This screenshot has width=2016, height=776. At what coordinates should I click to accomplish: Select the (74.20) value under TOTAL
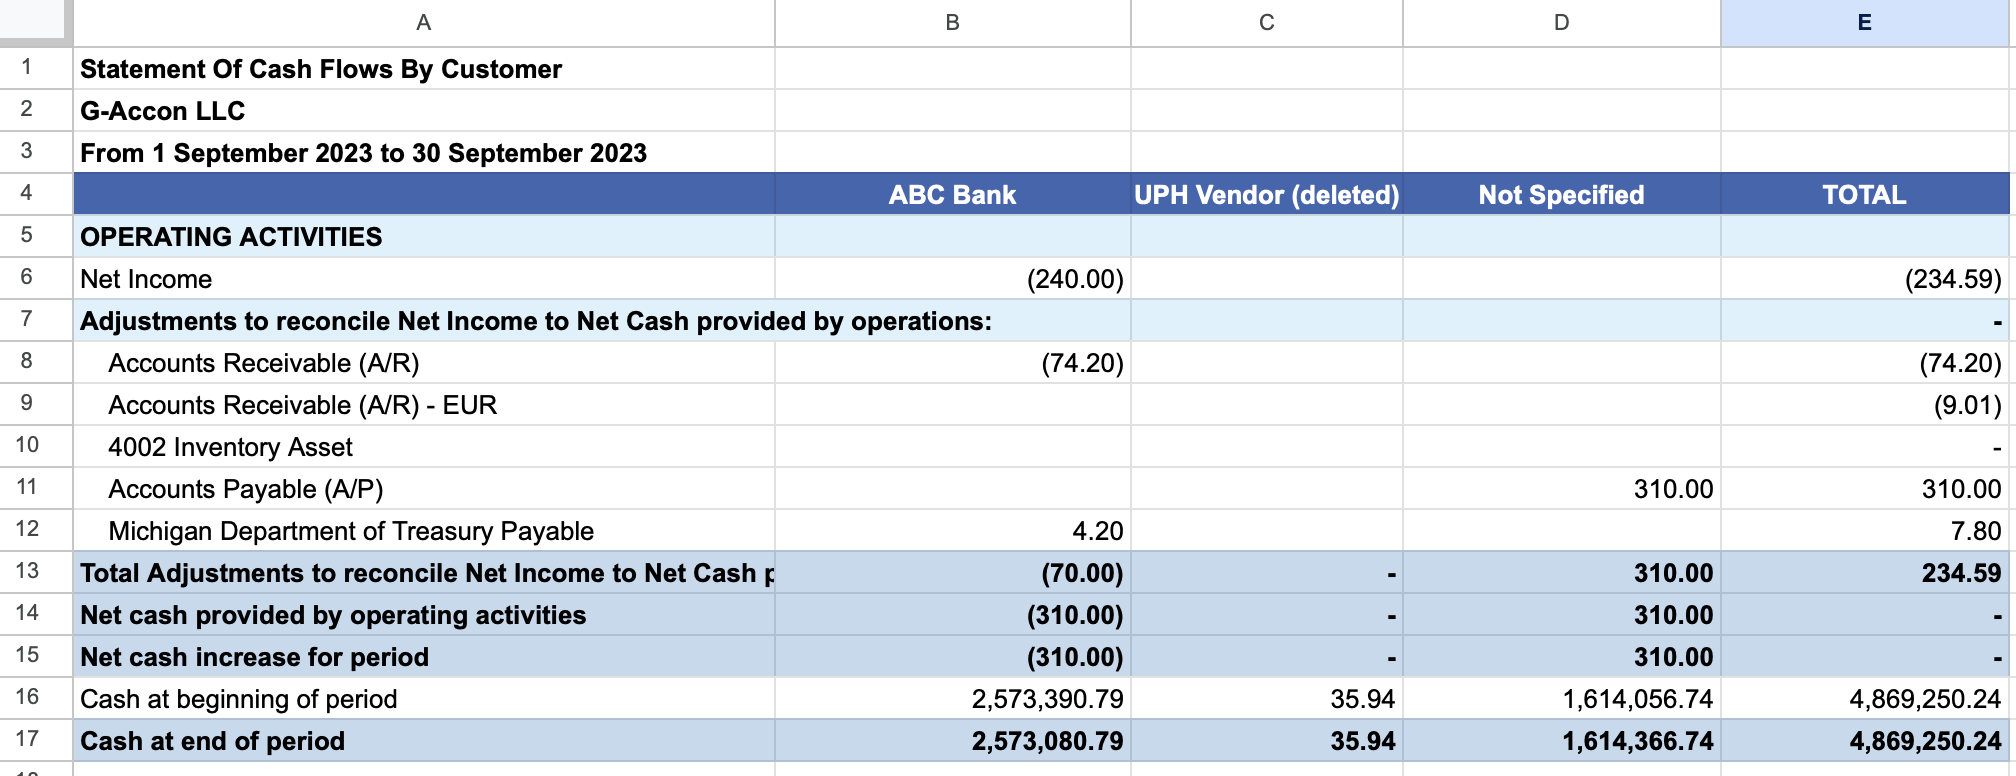(x=1864, y=362)
